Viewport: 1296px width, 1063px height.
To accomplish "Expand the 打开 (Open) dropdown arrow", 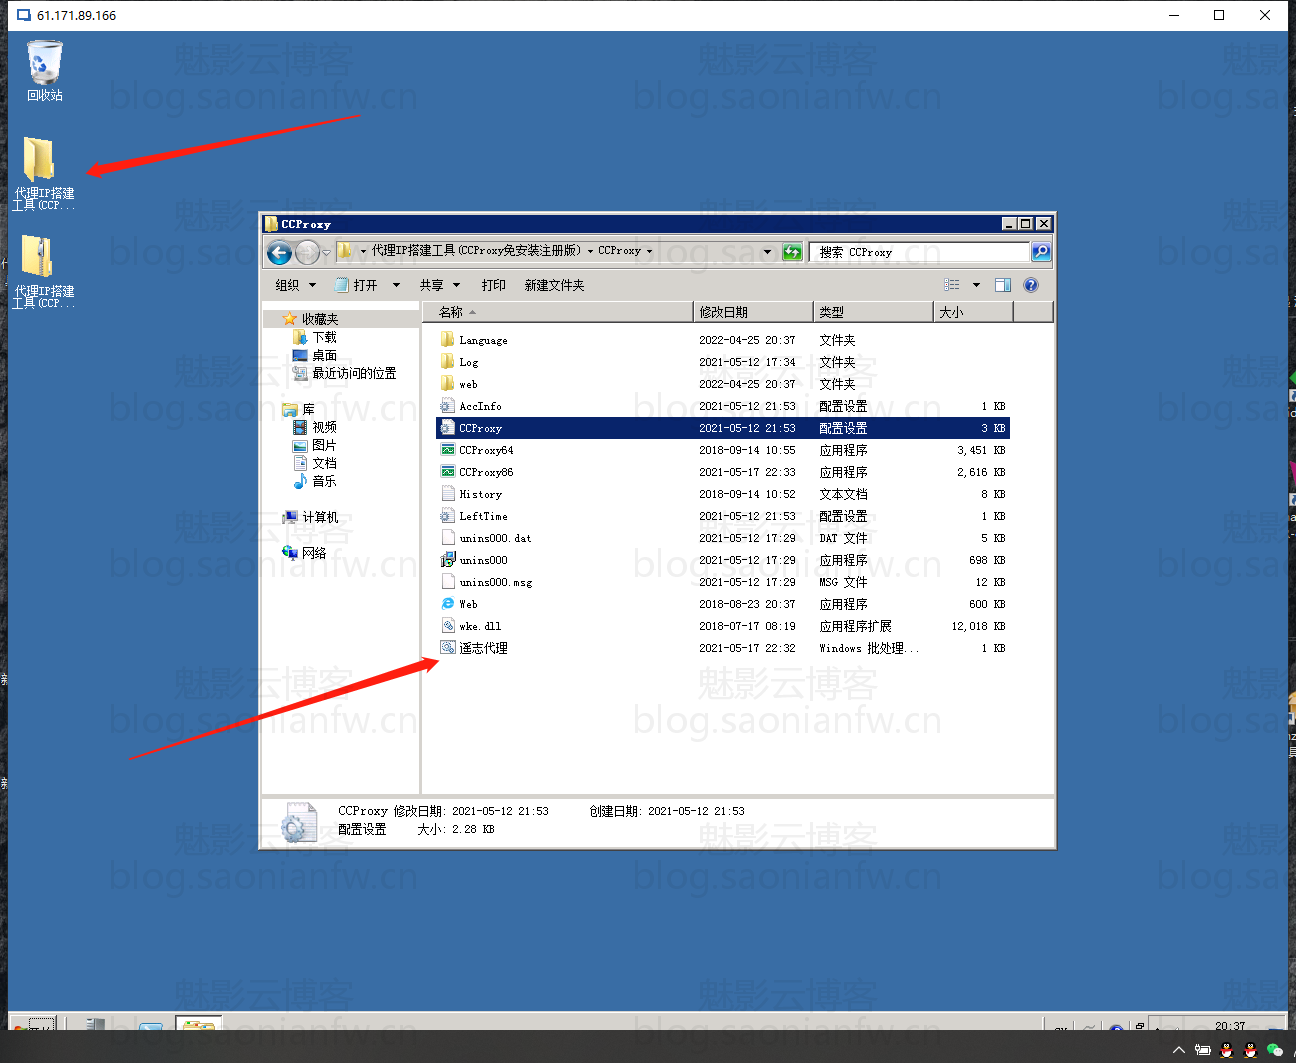I will 396,285.
